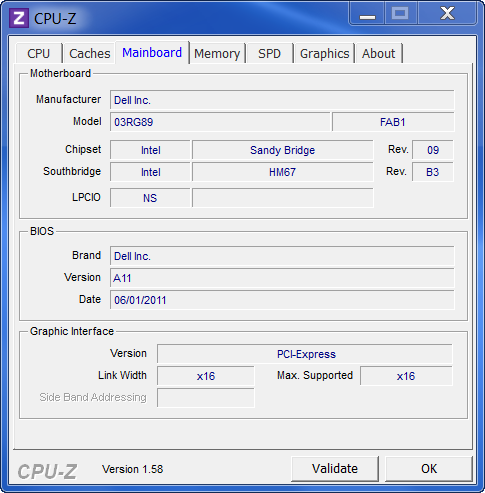485x493 pixels.
Task: Click the Max. Supported label
Action: [x=315, y=375]
